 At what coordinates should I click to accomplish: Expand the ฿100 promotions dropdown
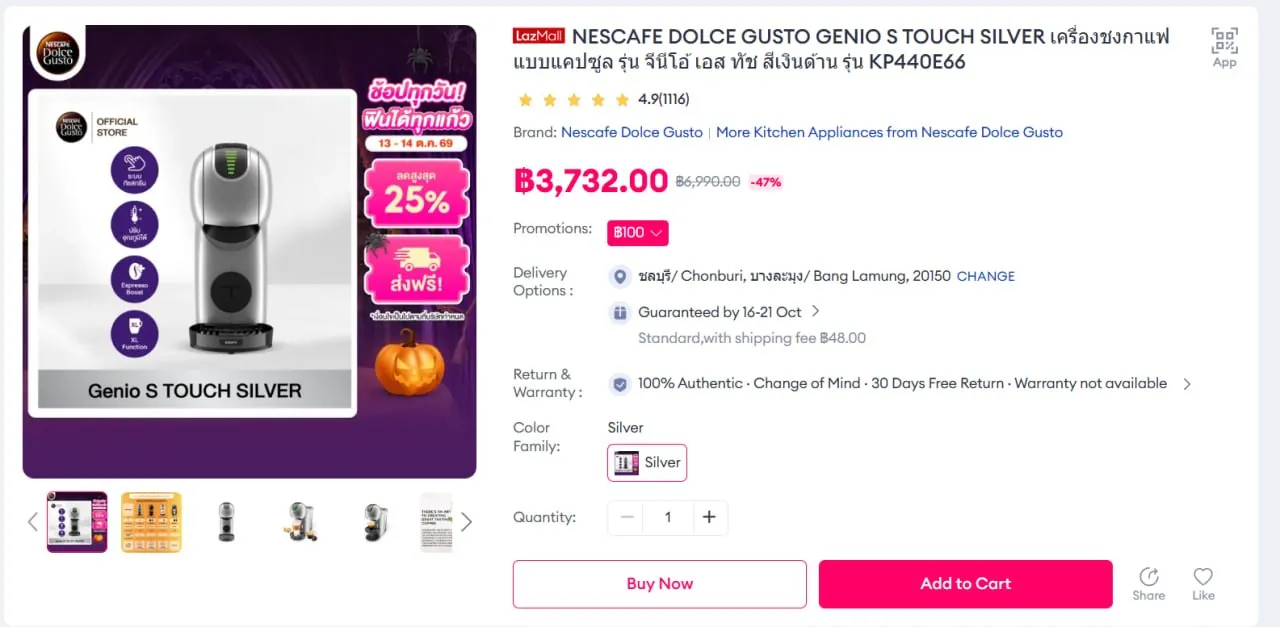tap(638, 233)
